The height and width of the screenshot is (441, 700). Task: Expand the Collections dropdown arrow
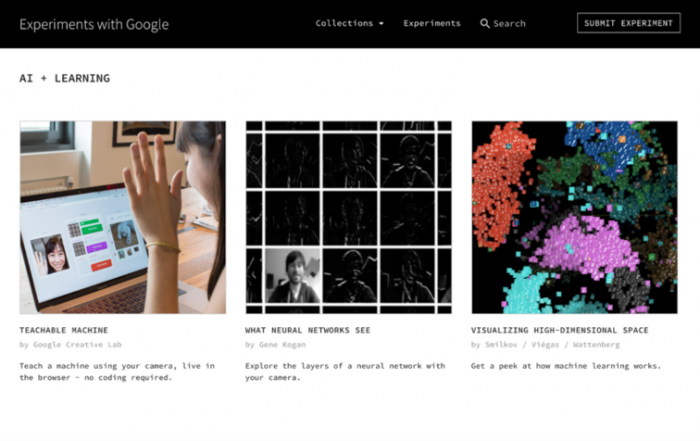pos(381,24)
